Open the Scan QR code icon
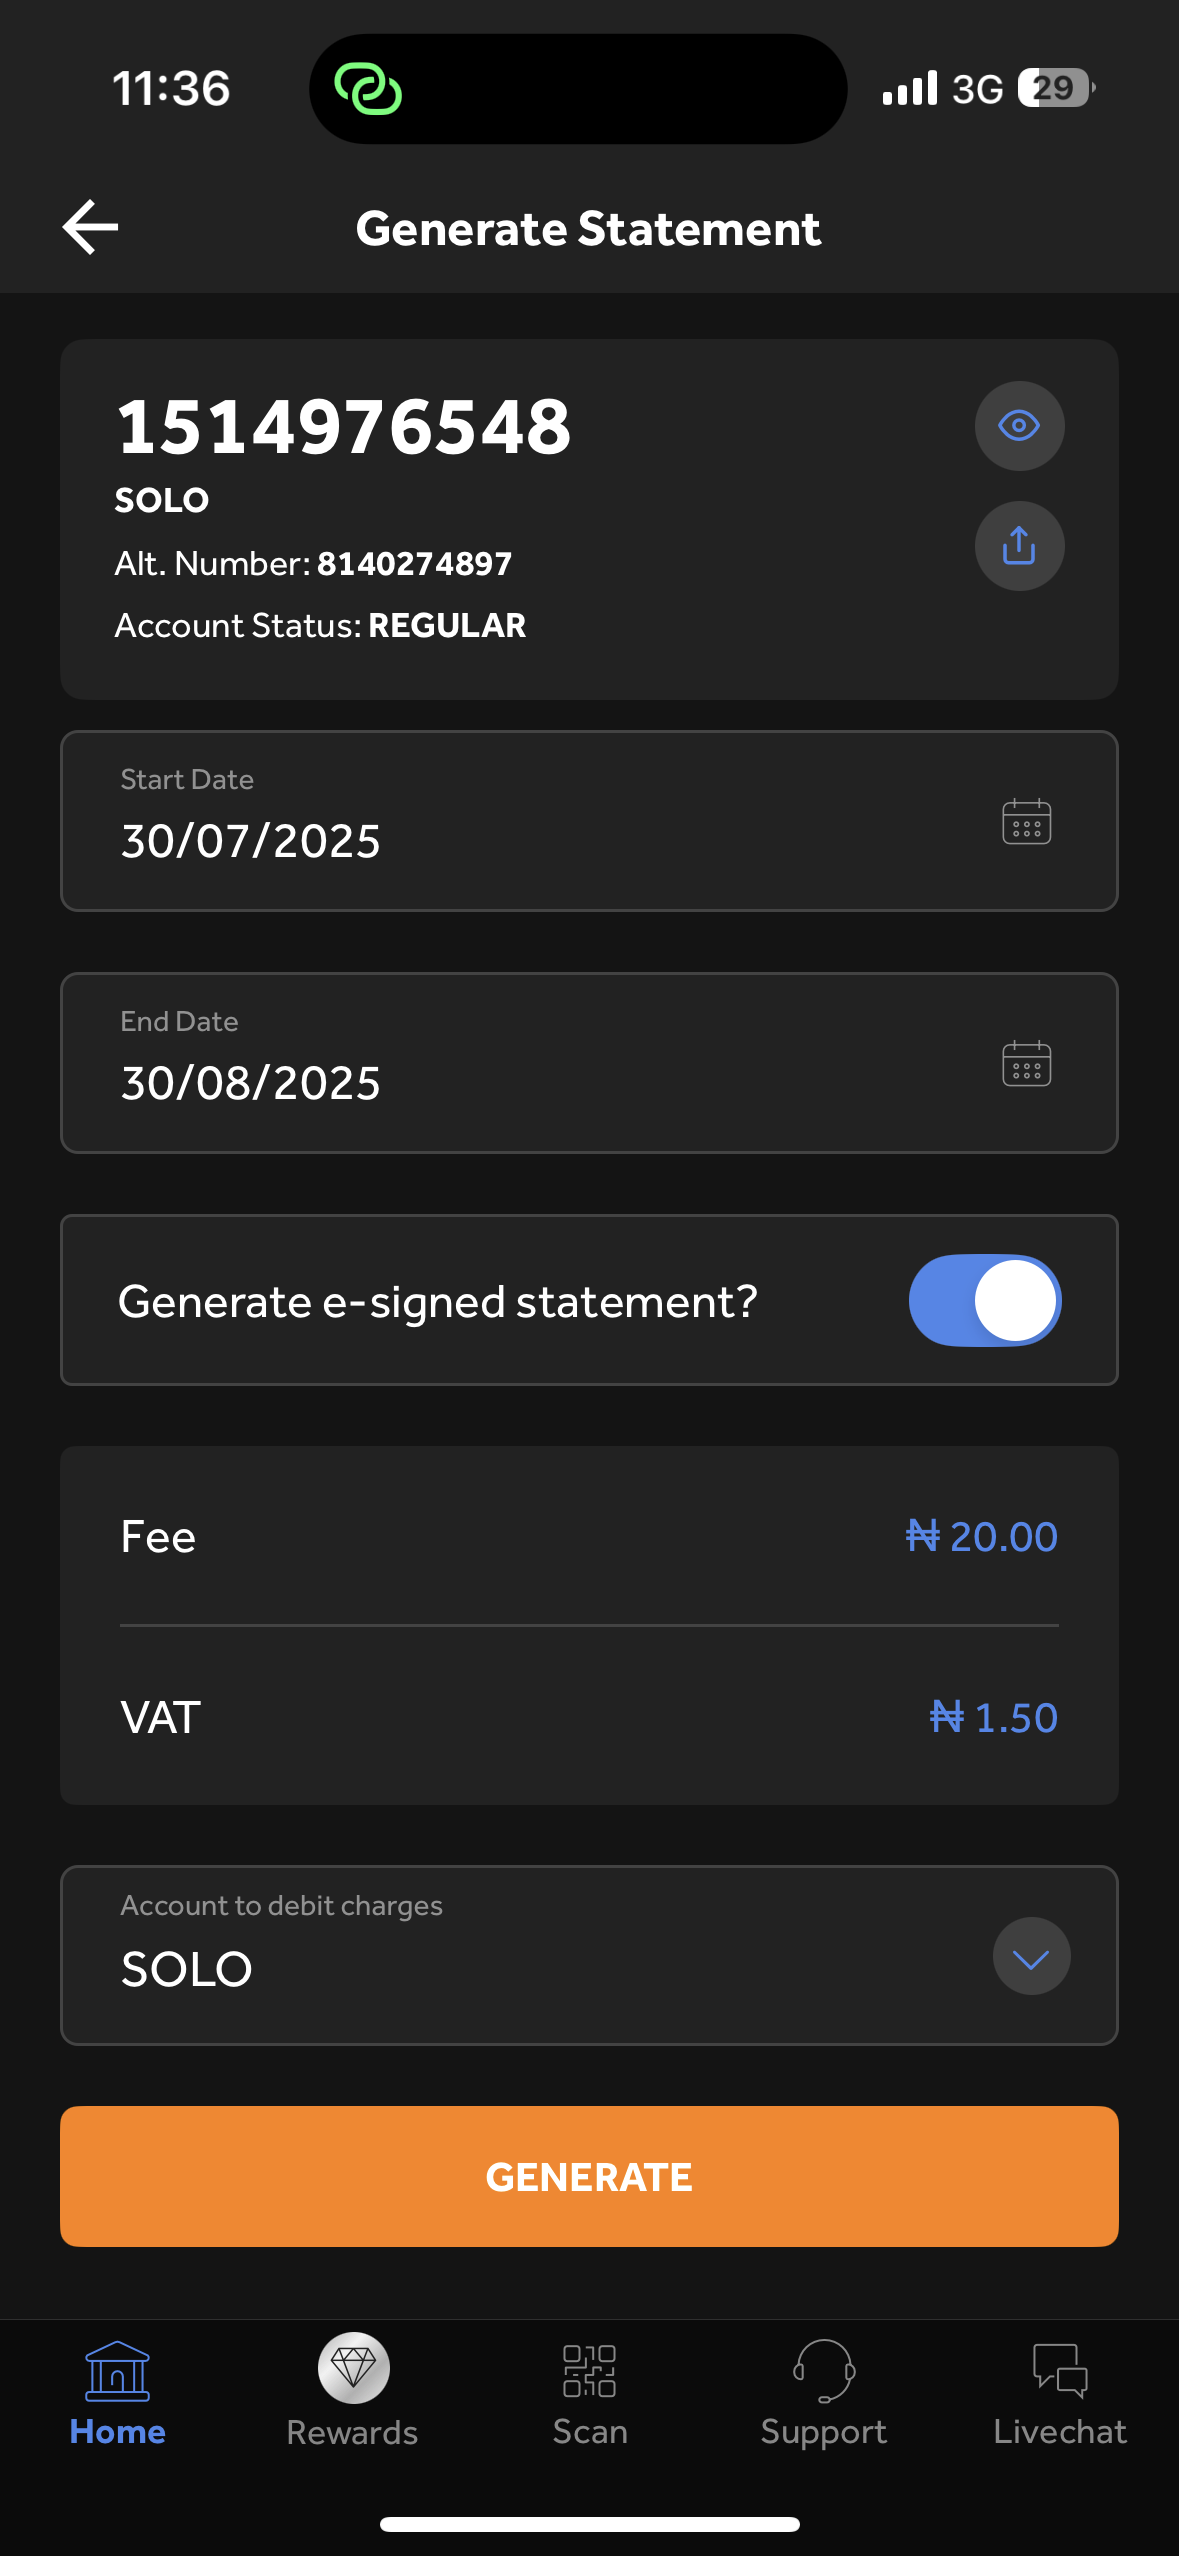Image resolution: width=1179 pixels, height=2556 pixels. pyautogui.click(x=589, y=2372)
